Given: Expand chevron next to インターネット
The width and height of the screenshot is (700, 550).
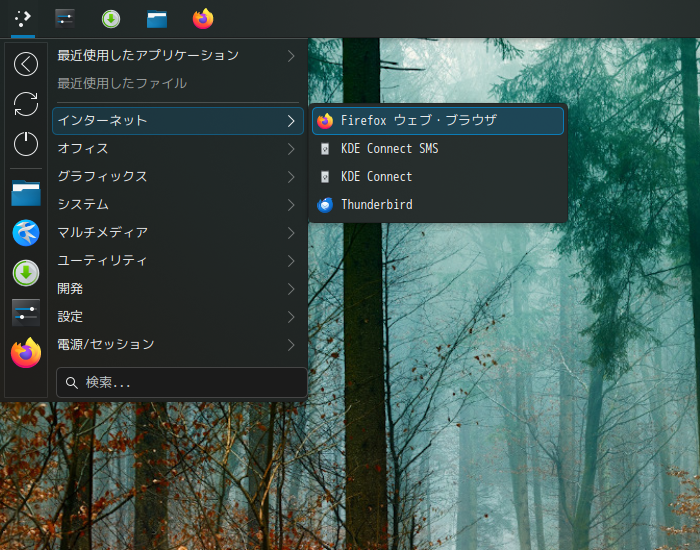Looking at the screenshot, I should (291, 121).
